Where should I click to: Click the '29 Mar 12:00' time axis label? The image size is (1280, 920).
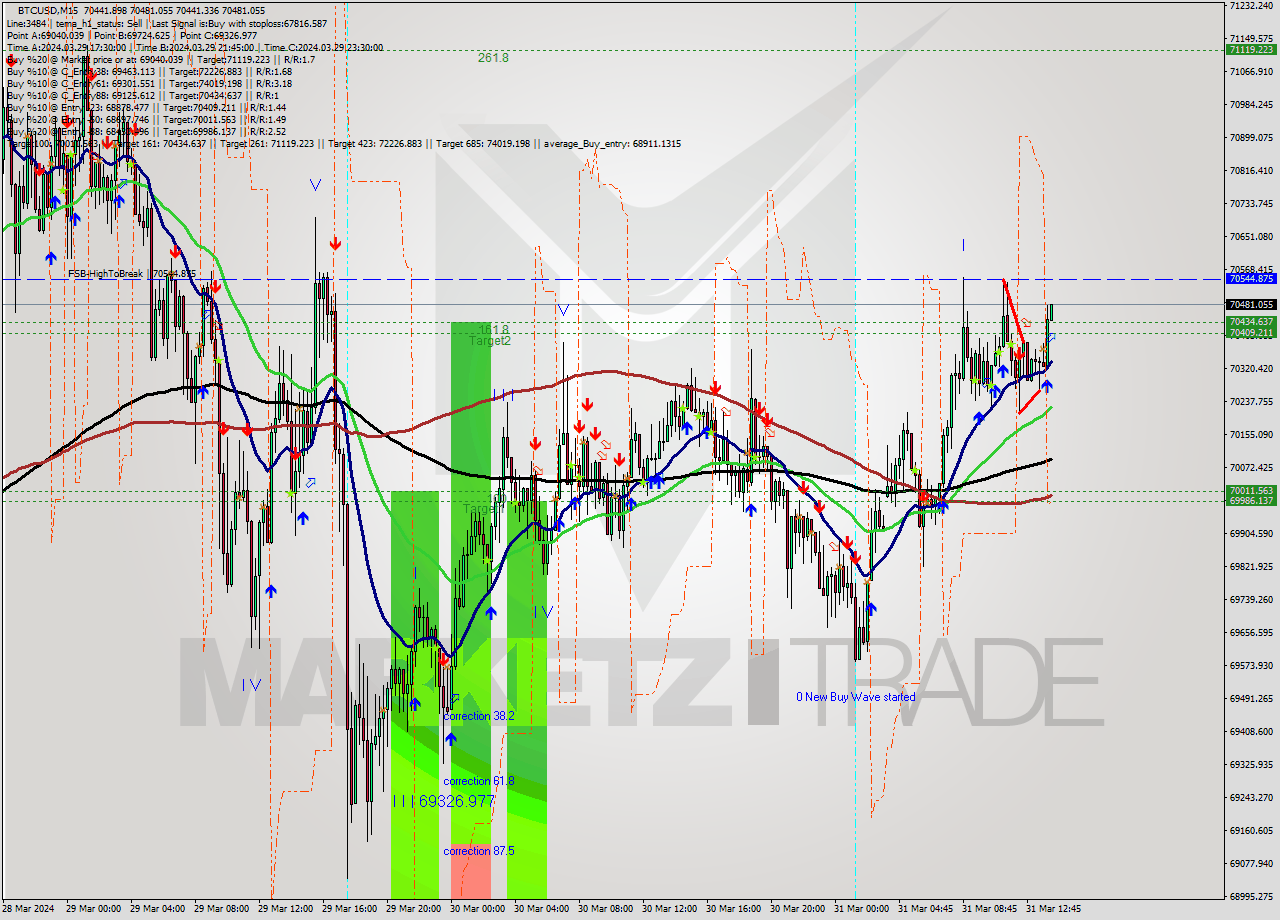click(x=285, y=909)
